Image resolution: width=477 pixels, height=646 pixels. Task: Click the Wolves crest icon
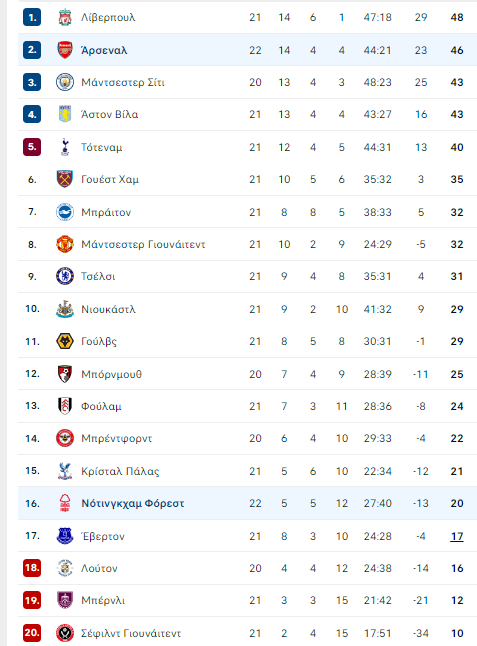pyautogui.click(x=65, y=341)
